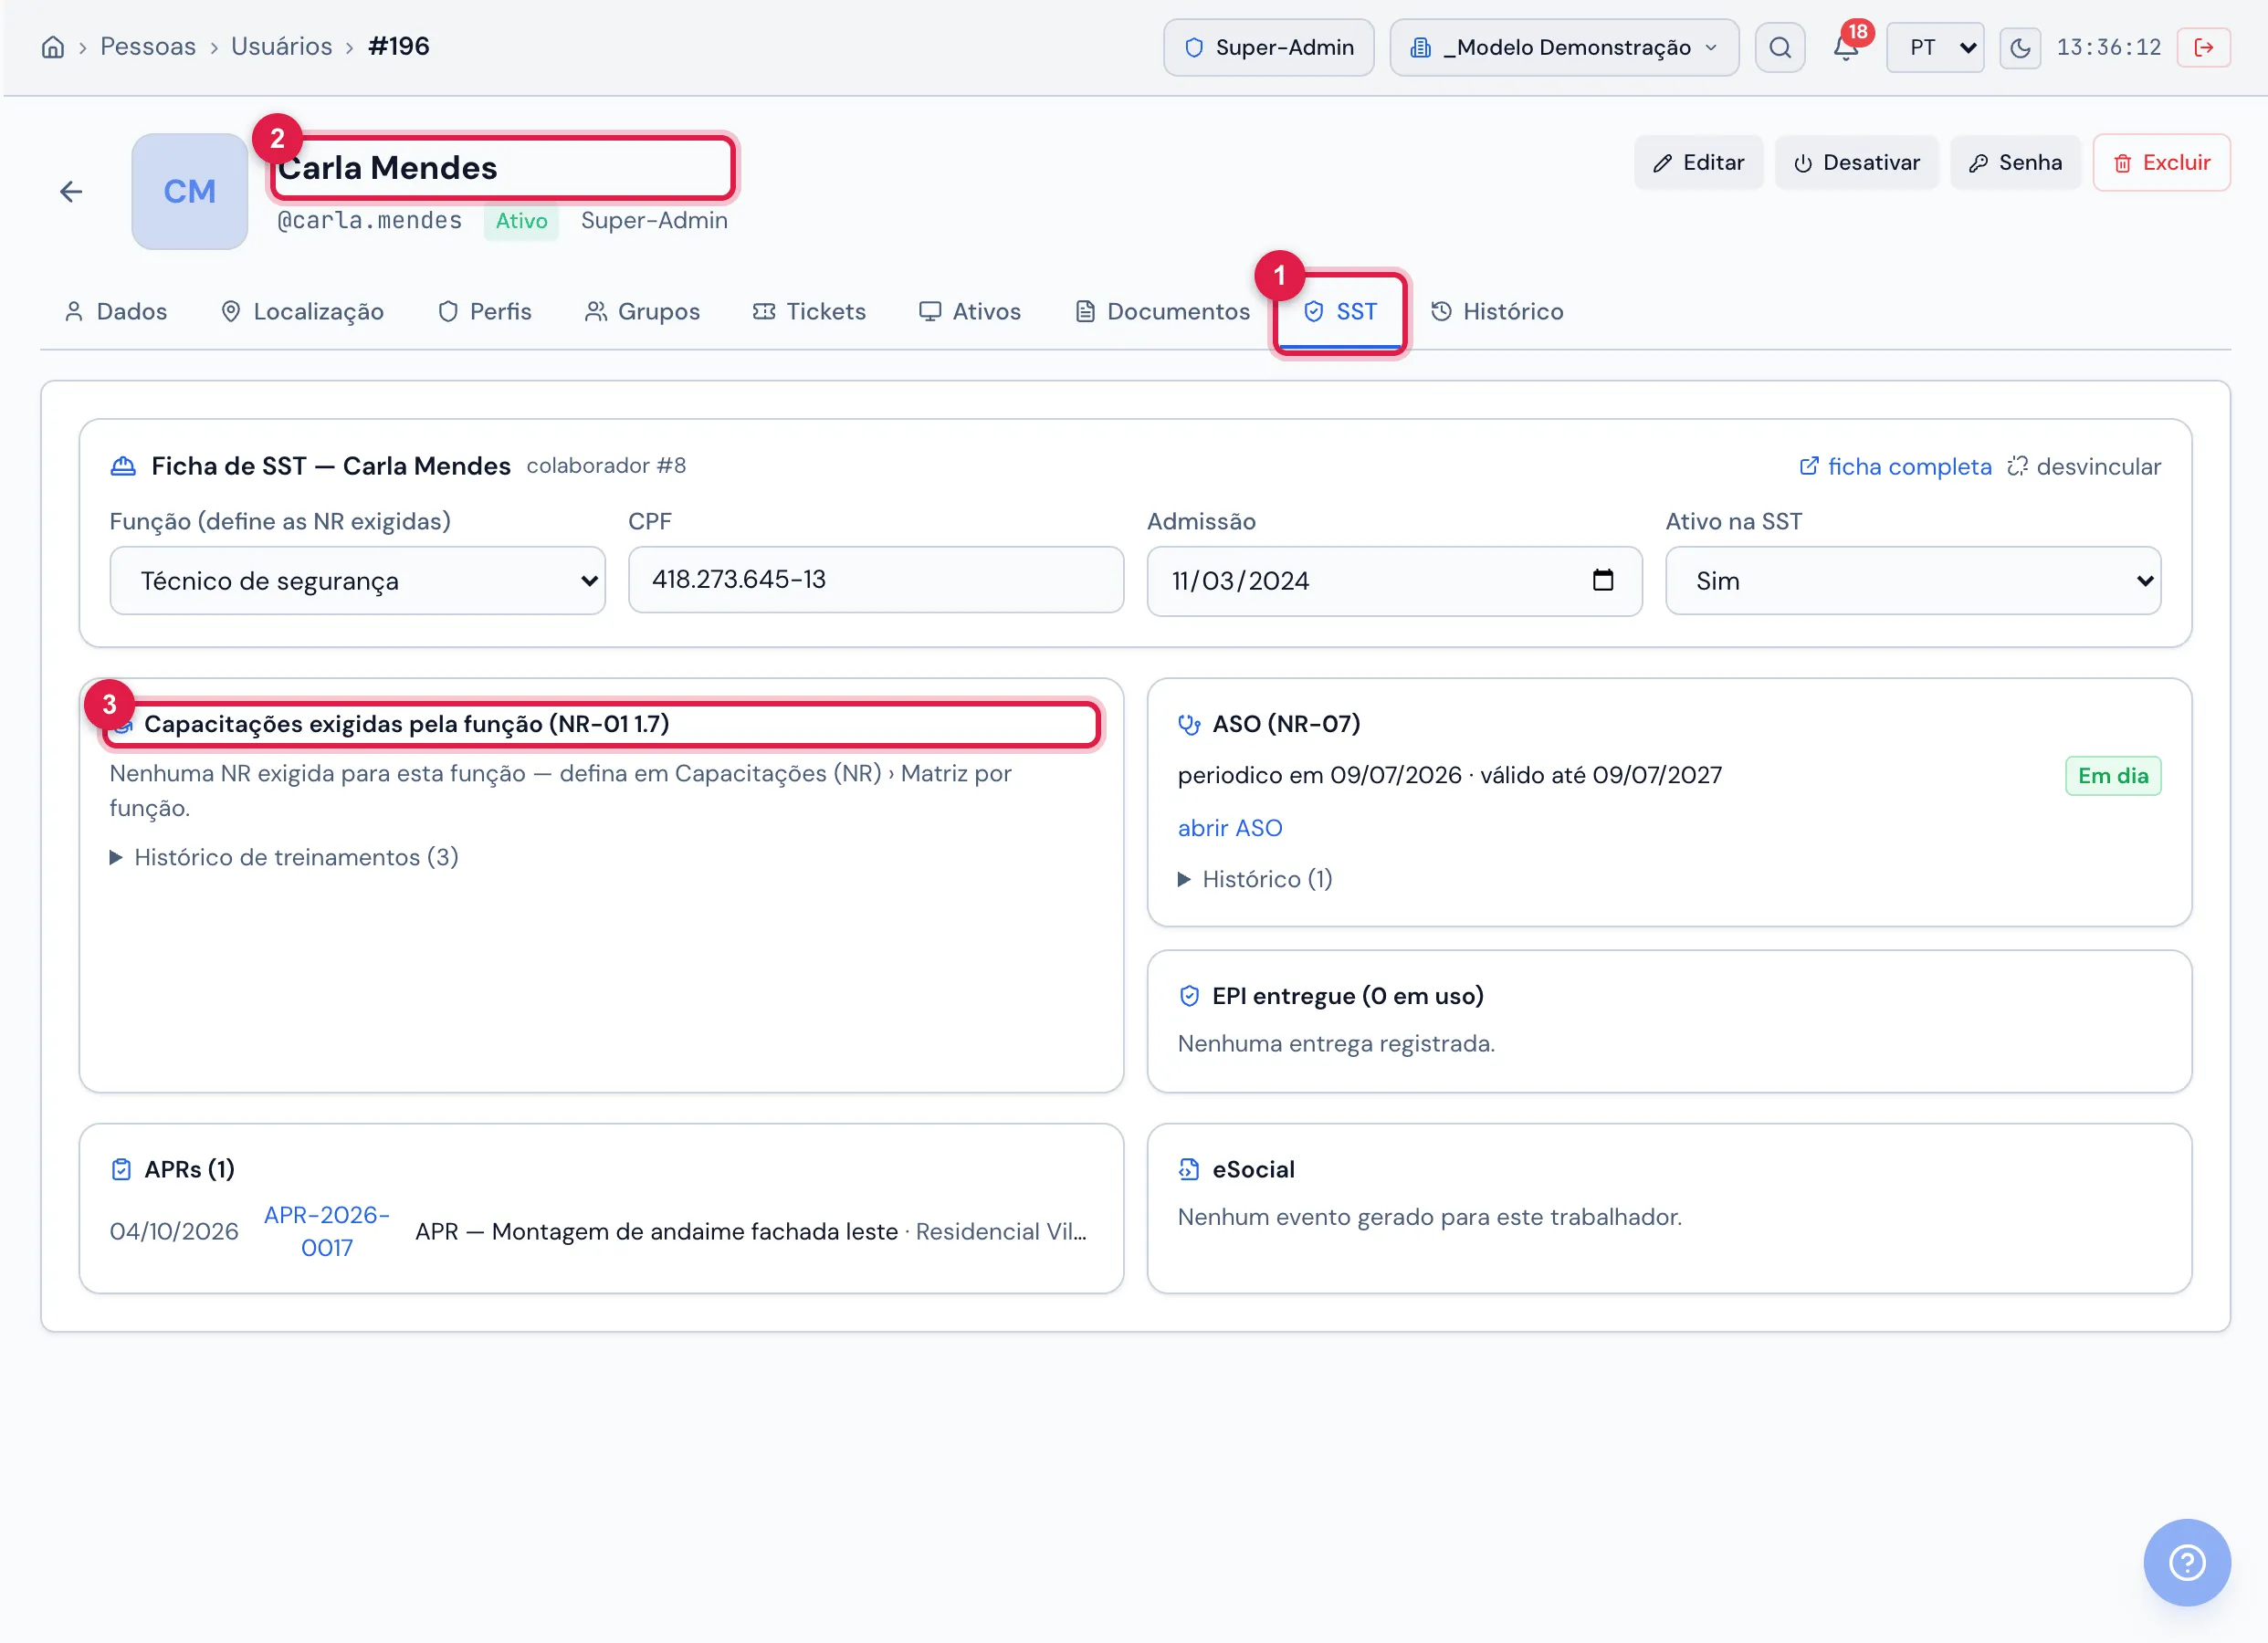
Task: Click the desvincular link
Action: (2084, 466)
